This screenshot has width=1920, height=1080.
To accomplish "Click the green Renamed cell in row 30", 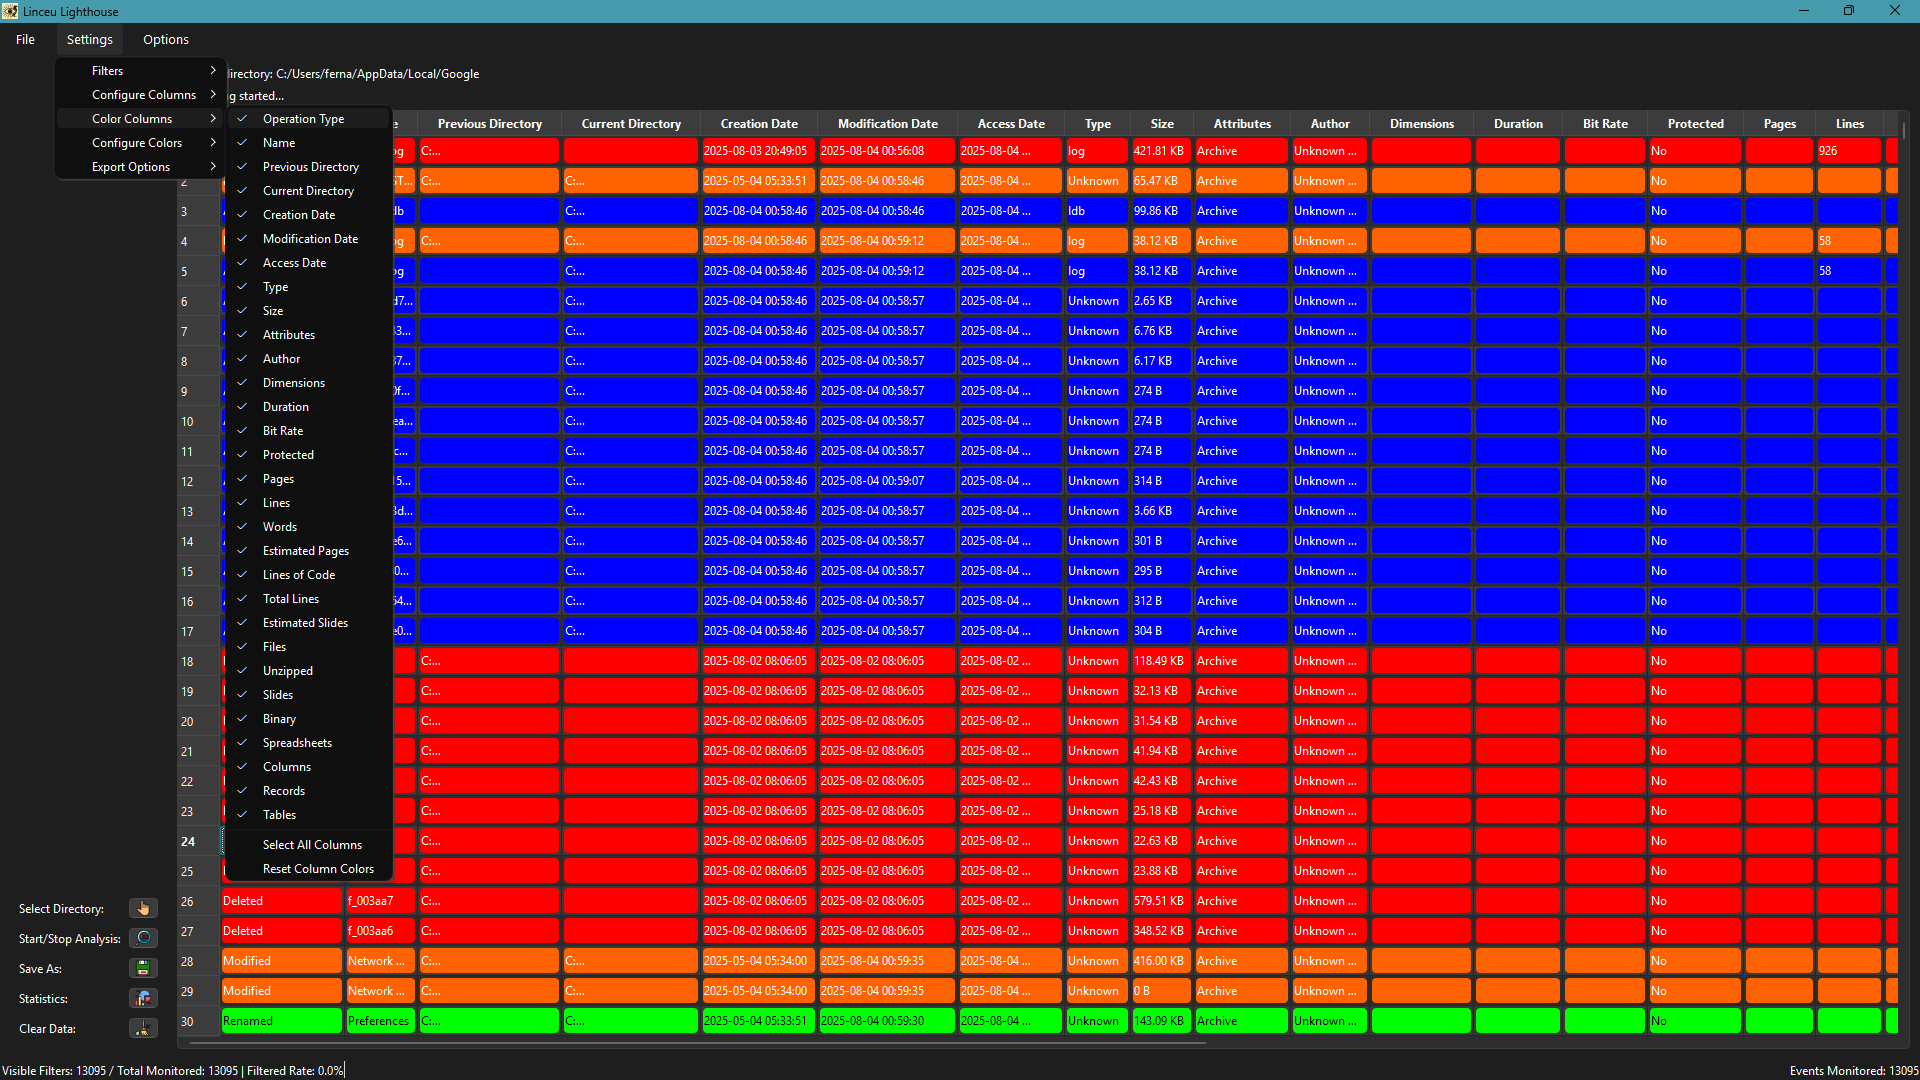I will pyautogui.click(x=281, y=1021).
